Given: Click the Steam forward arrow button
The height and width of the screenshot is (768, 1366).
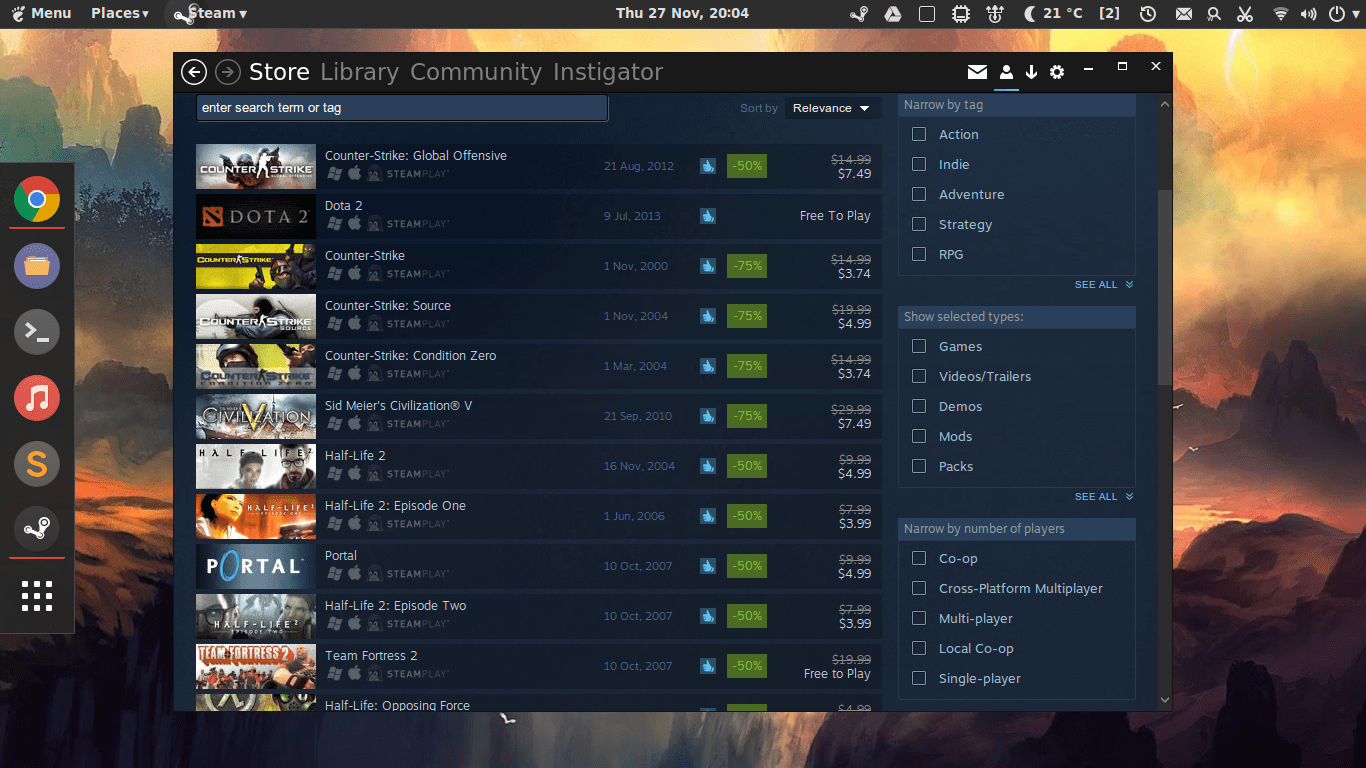Looking at the screenshot, I should (x=228, y=72).
